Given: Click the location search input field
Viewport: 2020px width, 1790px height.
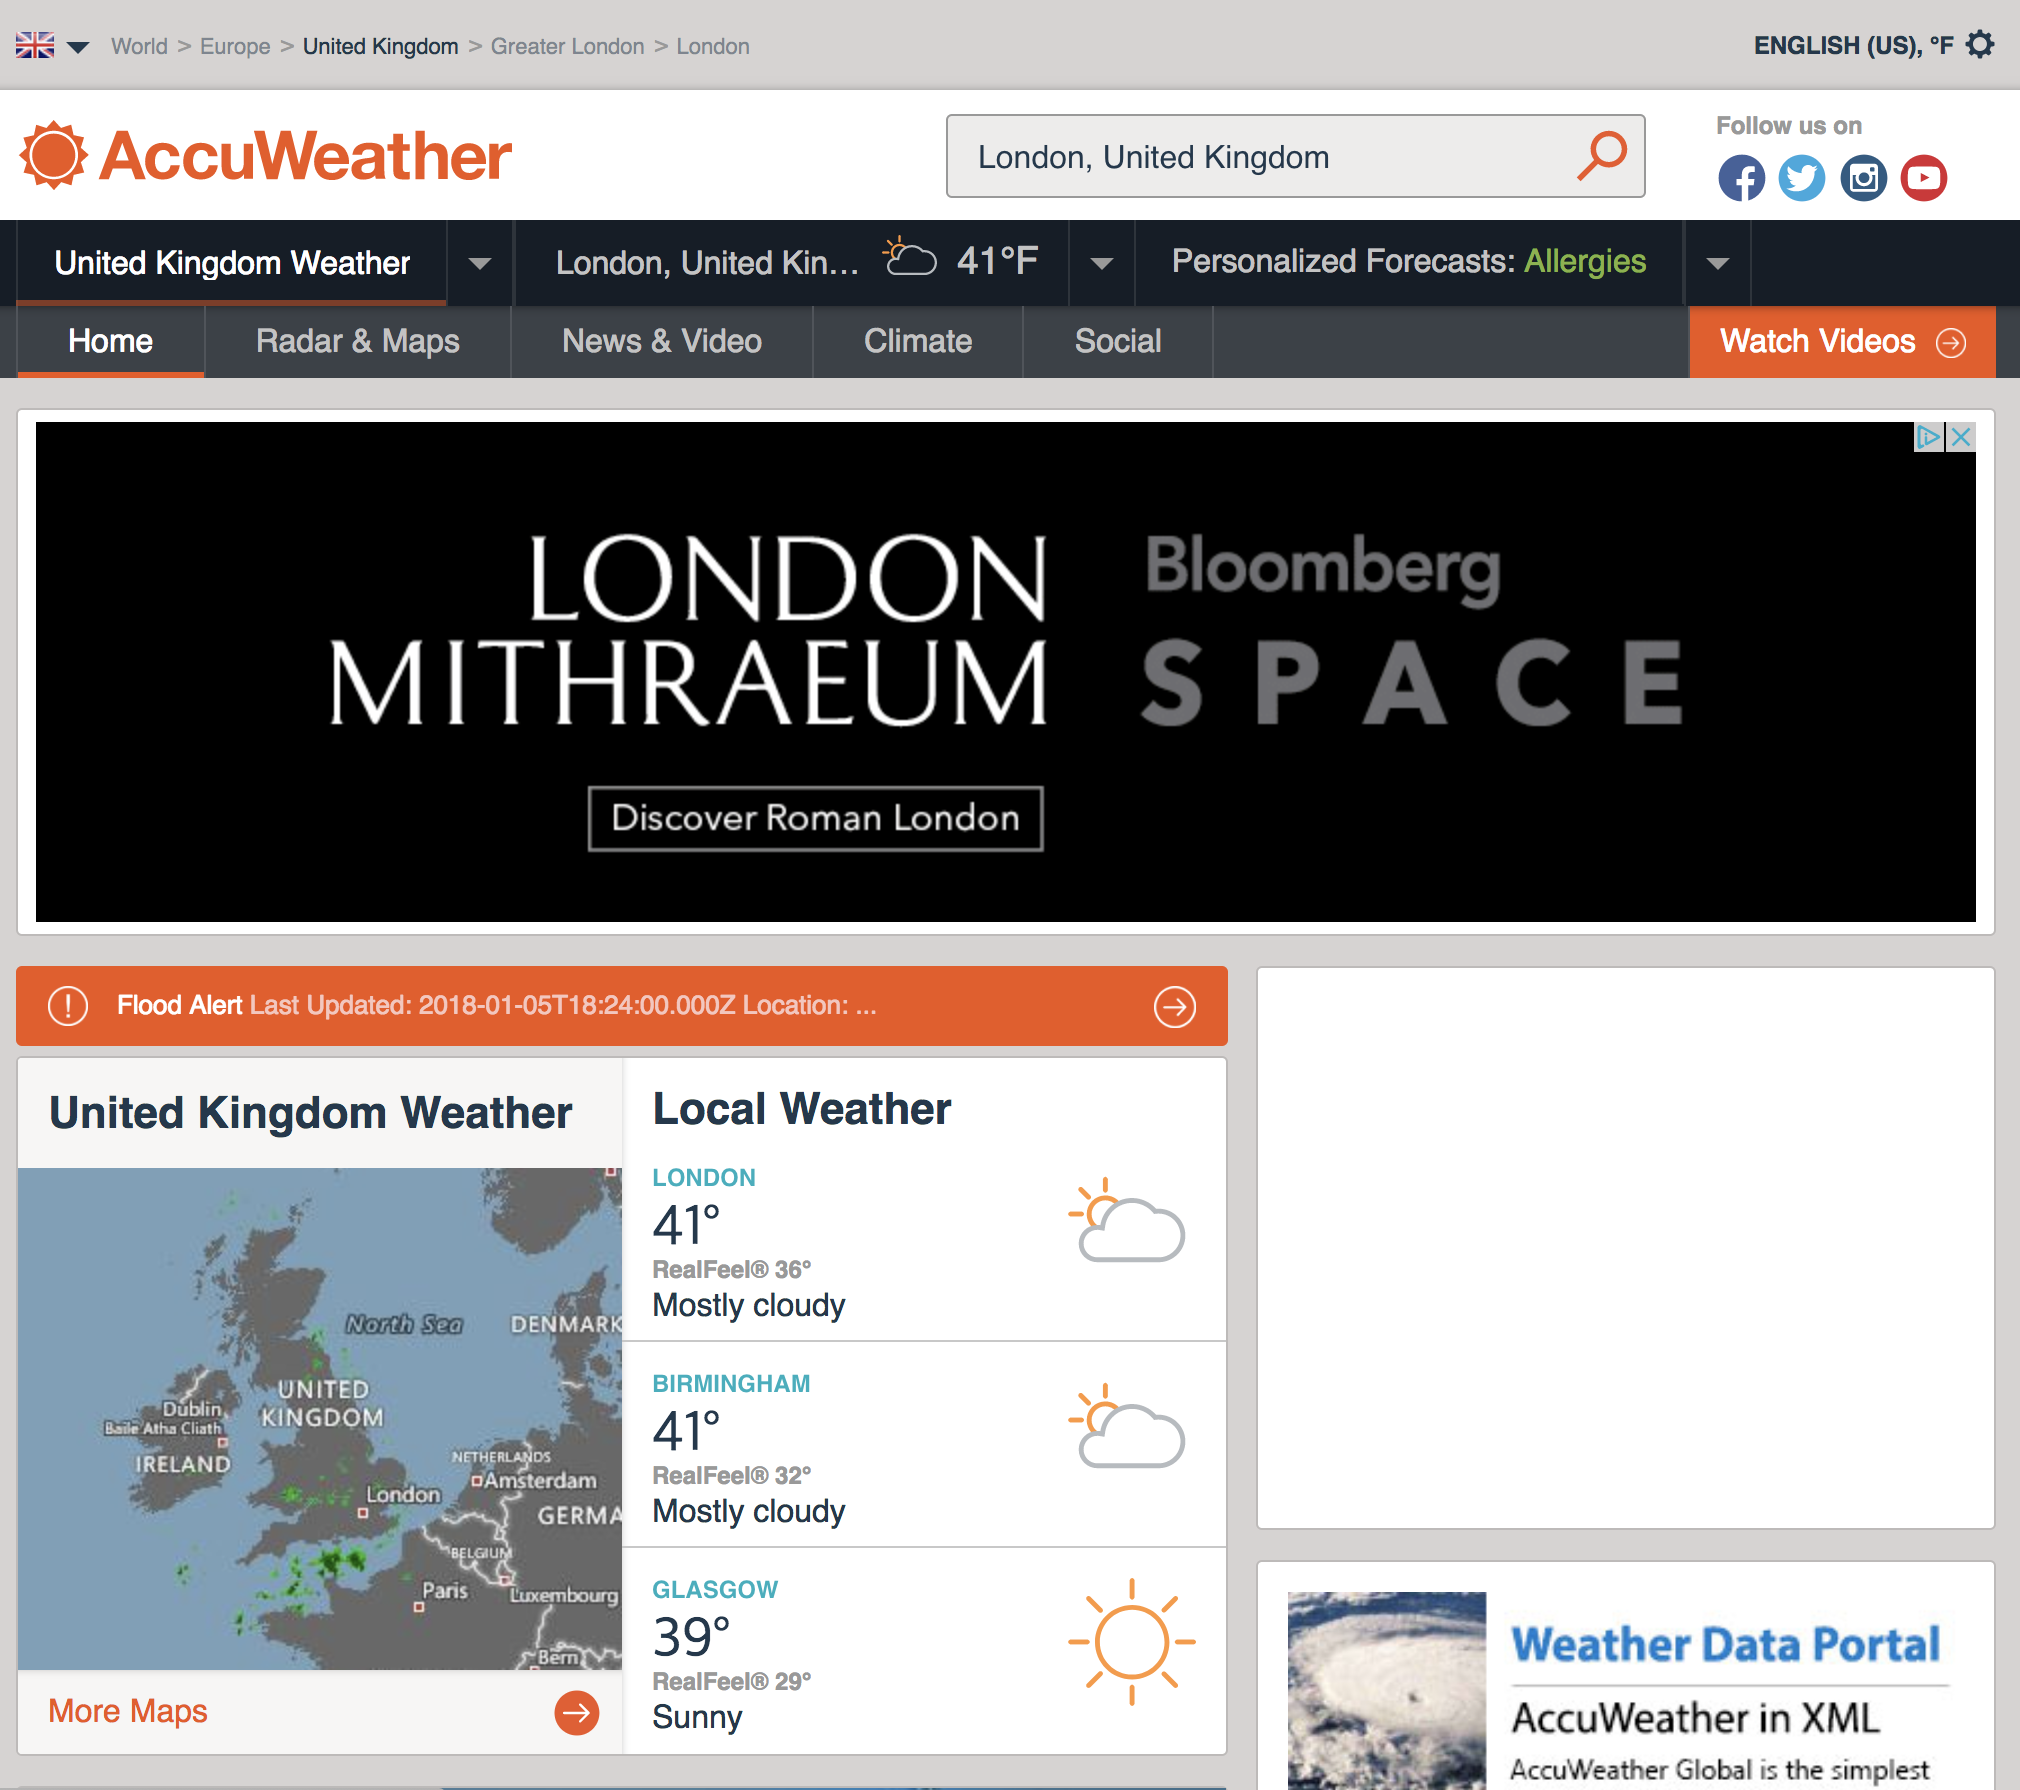Looking at the screenshot, I should coord(1295,156).
